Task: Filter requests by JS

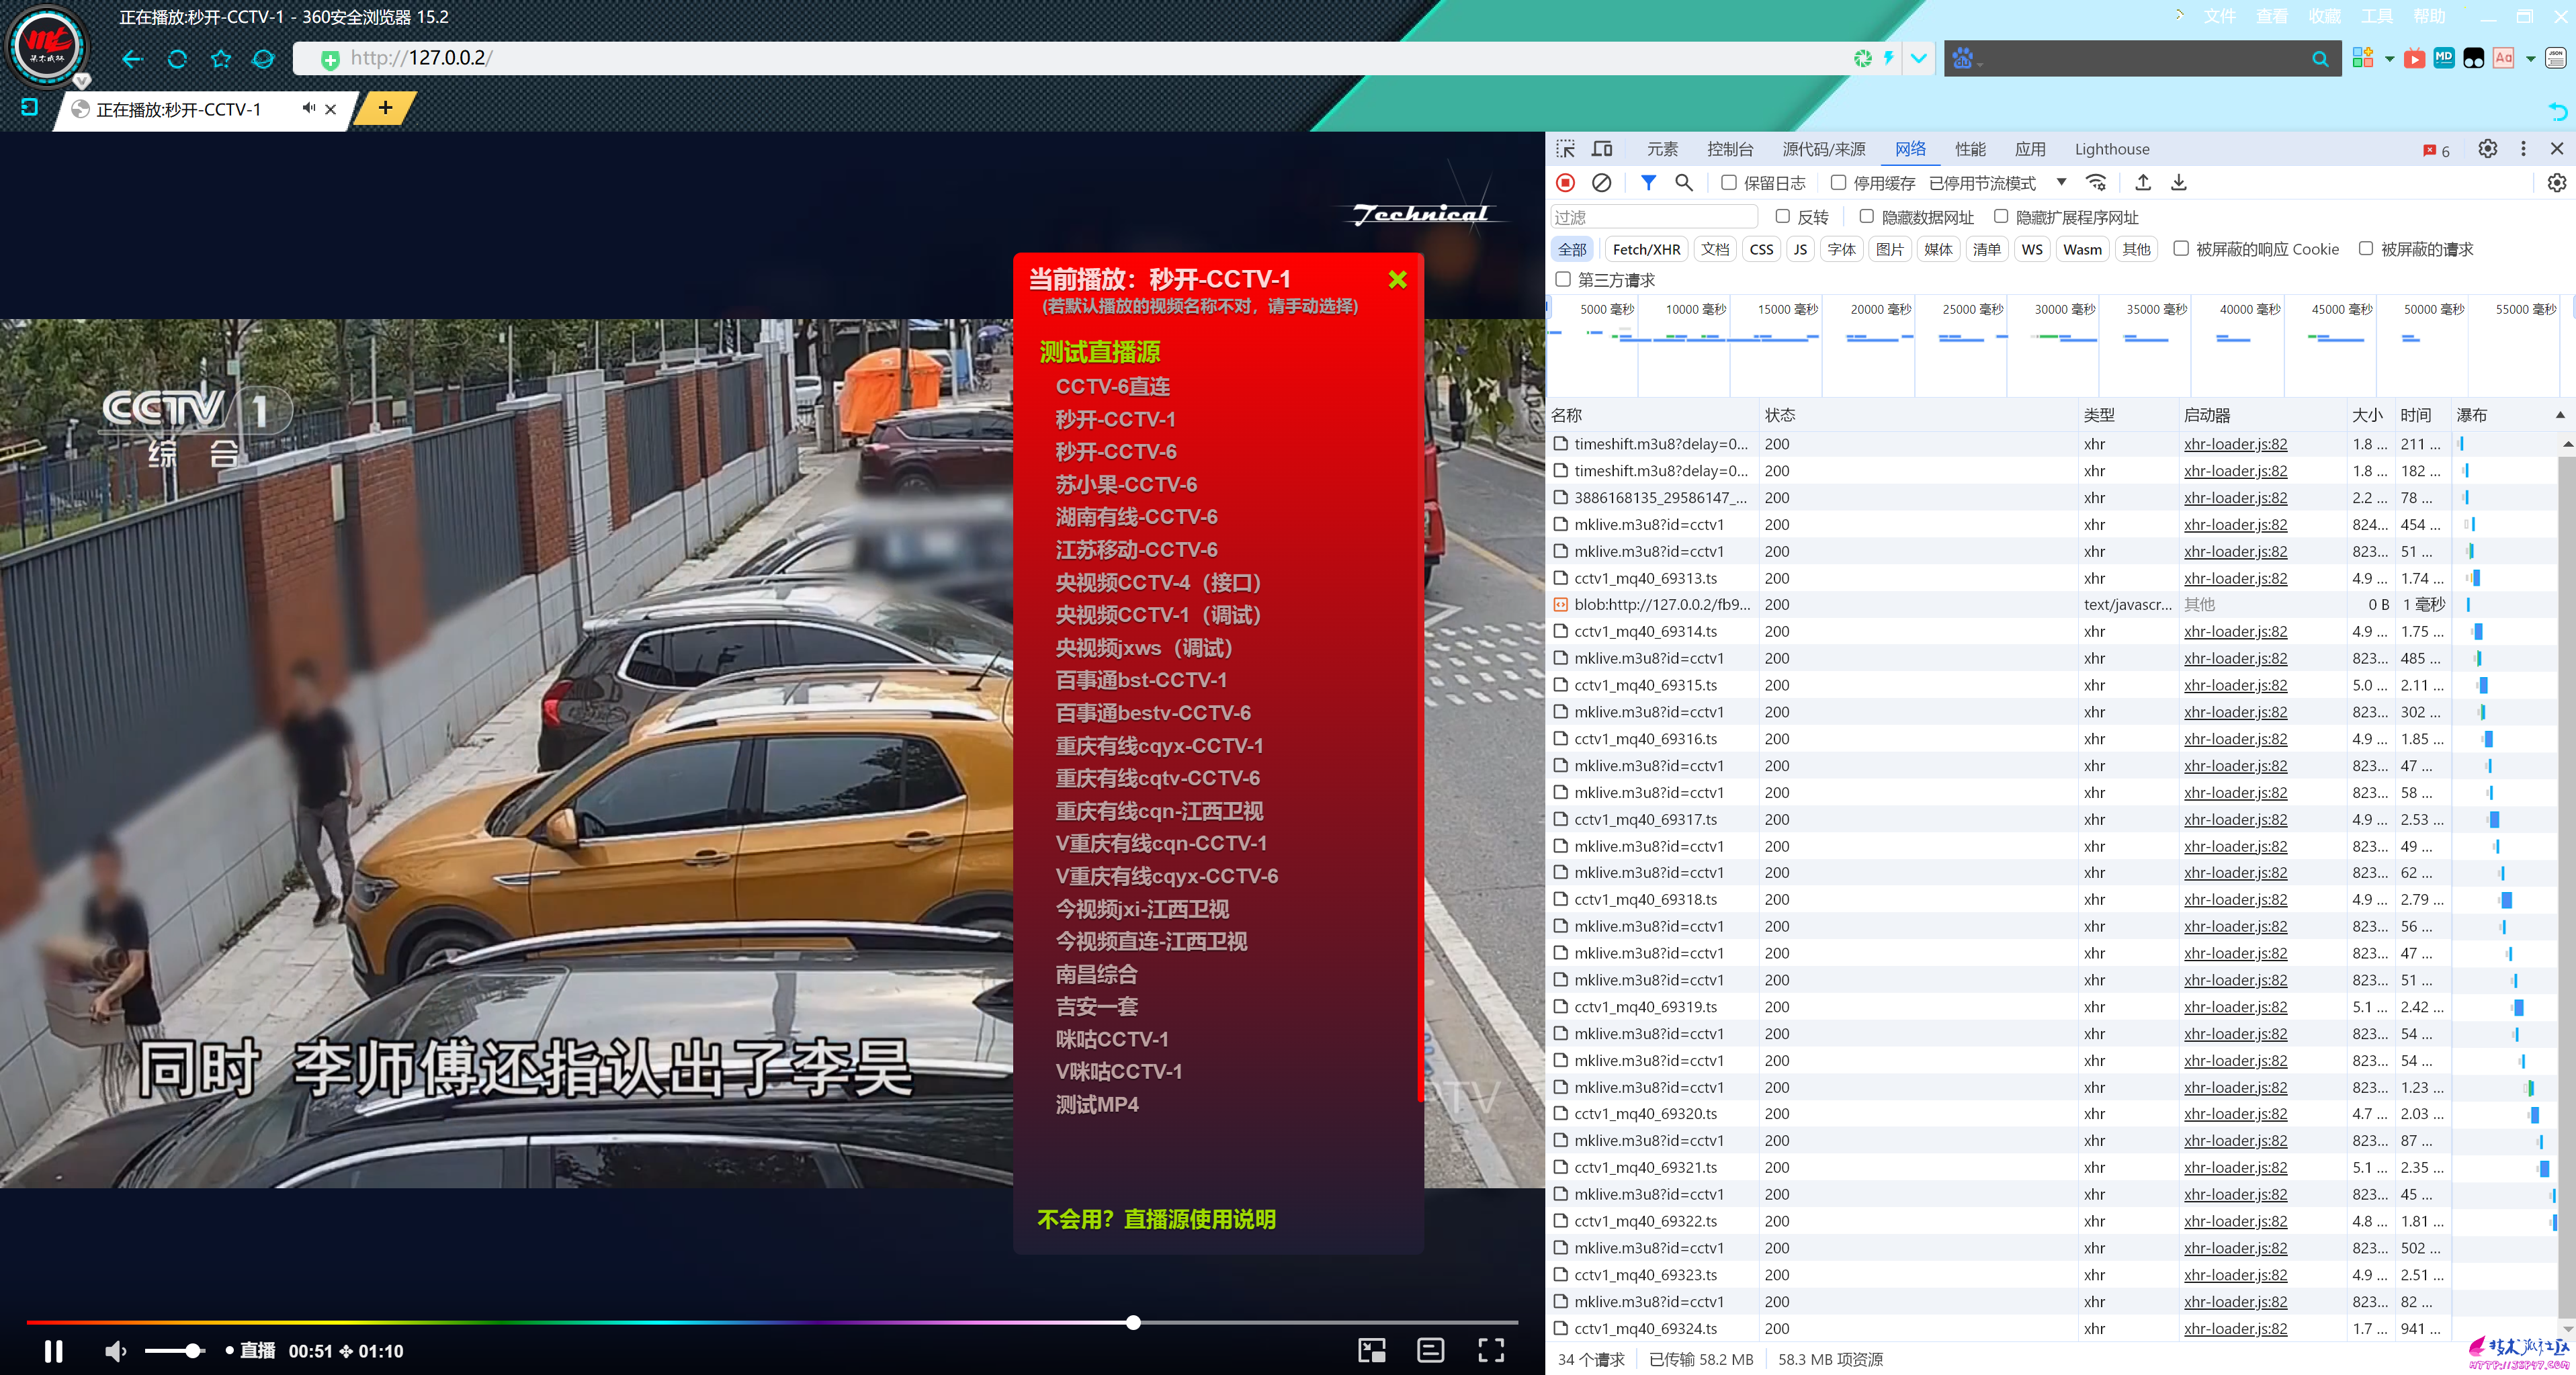Action: 1800,249
